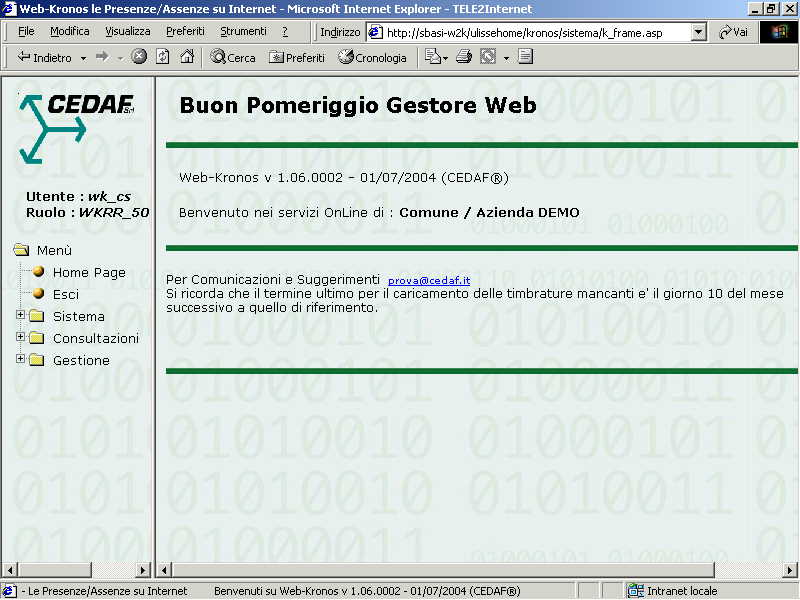
Task: Open the Preferiti menu in menu bar
Action: tap(185, 32)
